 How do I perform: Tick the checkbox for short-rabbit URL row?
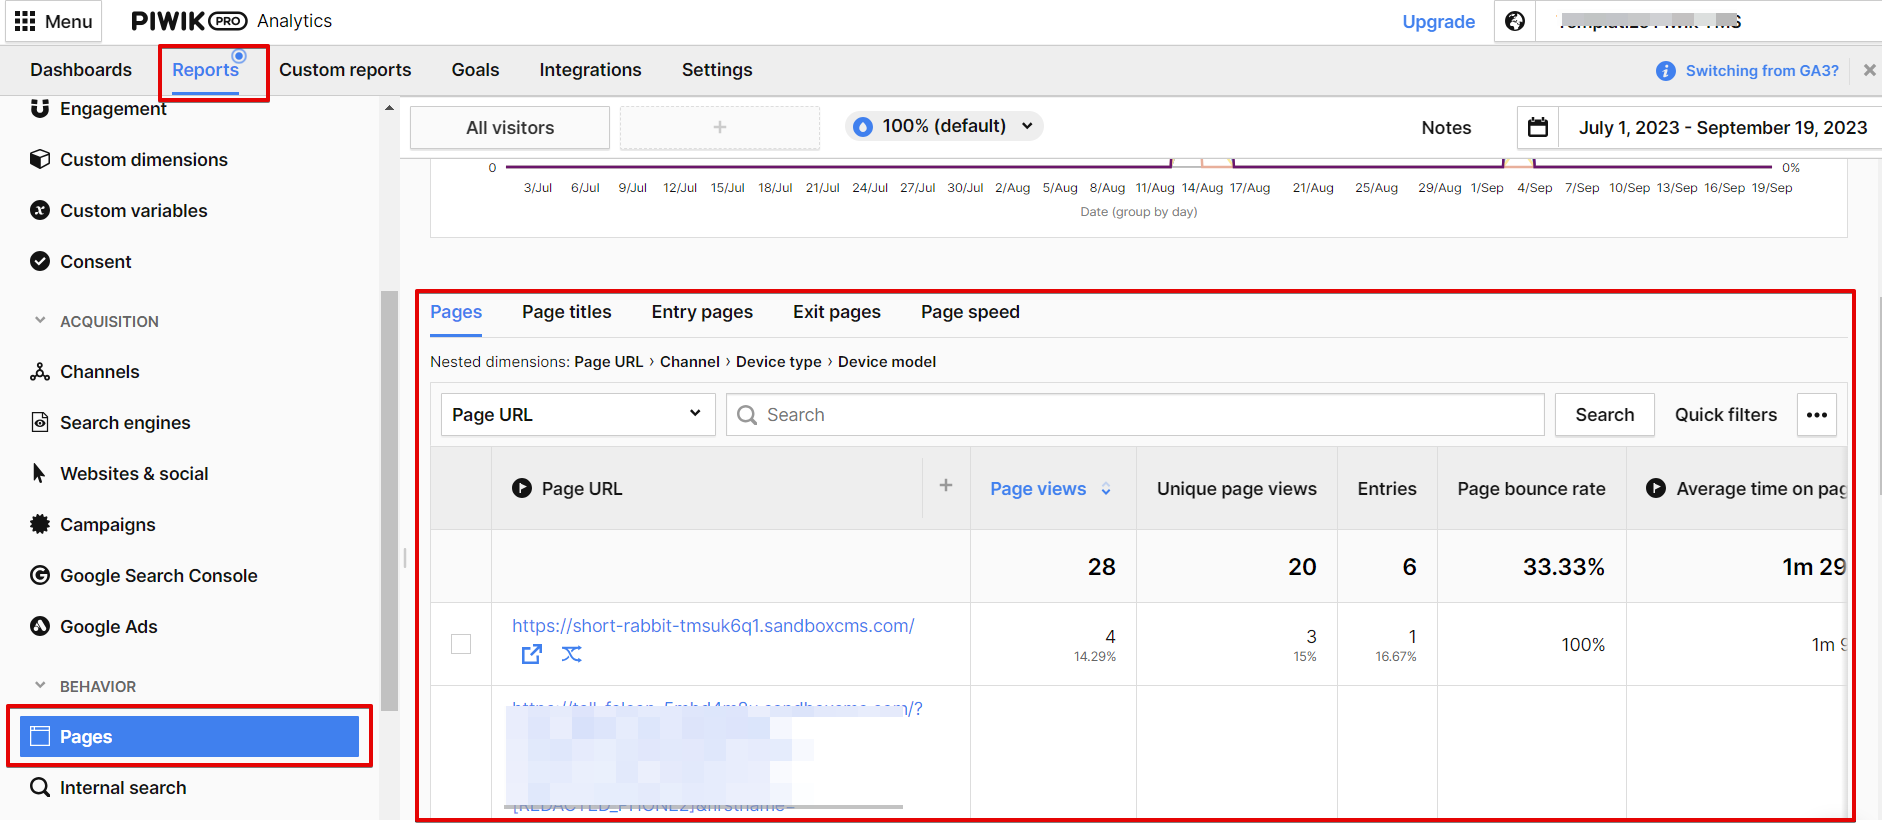pyautogui.click(x=461, y=644)
